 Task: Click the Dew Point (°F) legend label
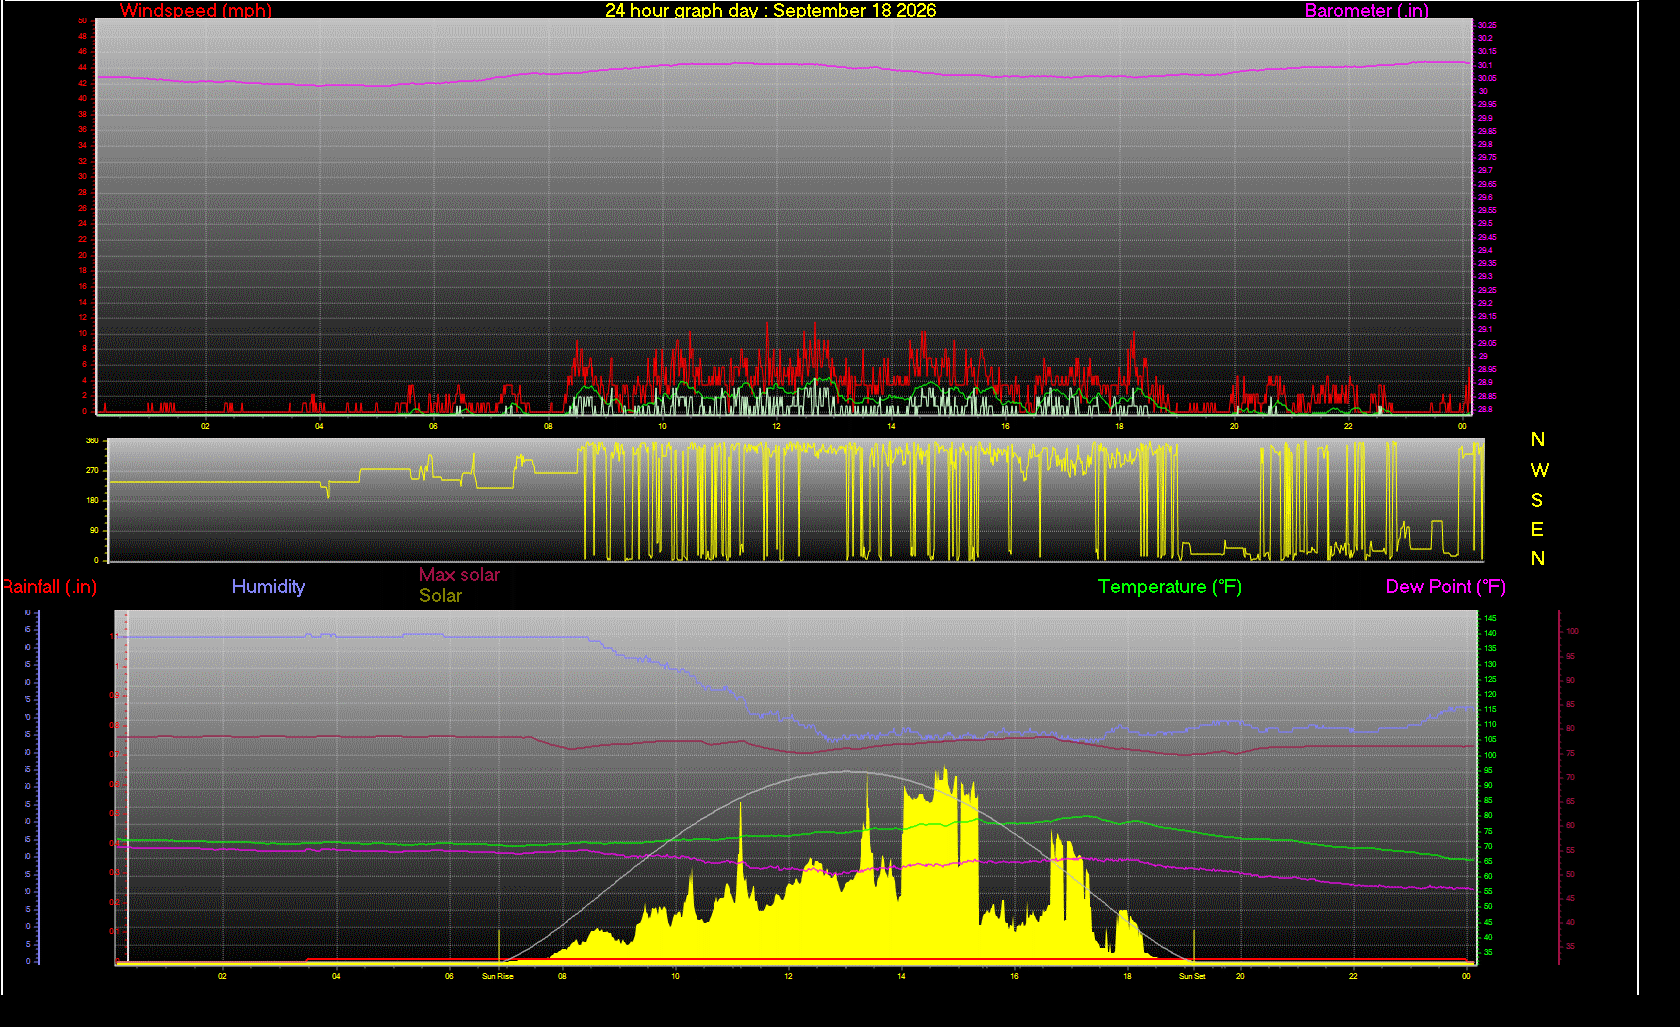(1446, 587)
